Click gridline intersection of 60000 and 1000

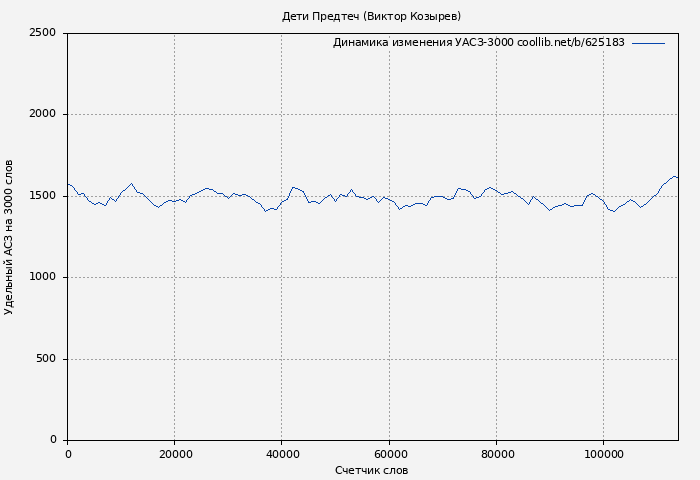pos(389,277)
